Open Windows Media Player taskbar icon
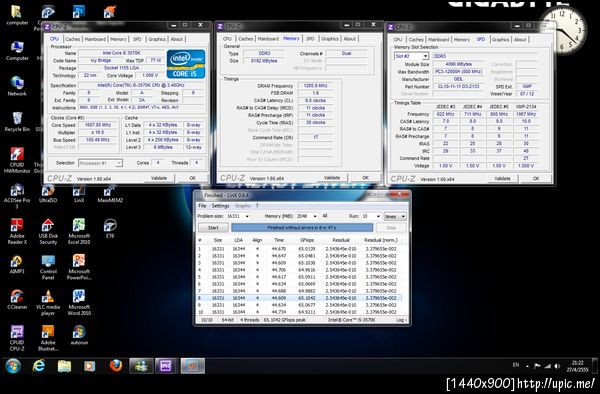The width and height of the screenshot is (600, 394). click(90, 366)
